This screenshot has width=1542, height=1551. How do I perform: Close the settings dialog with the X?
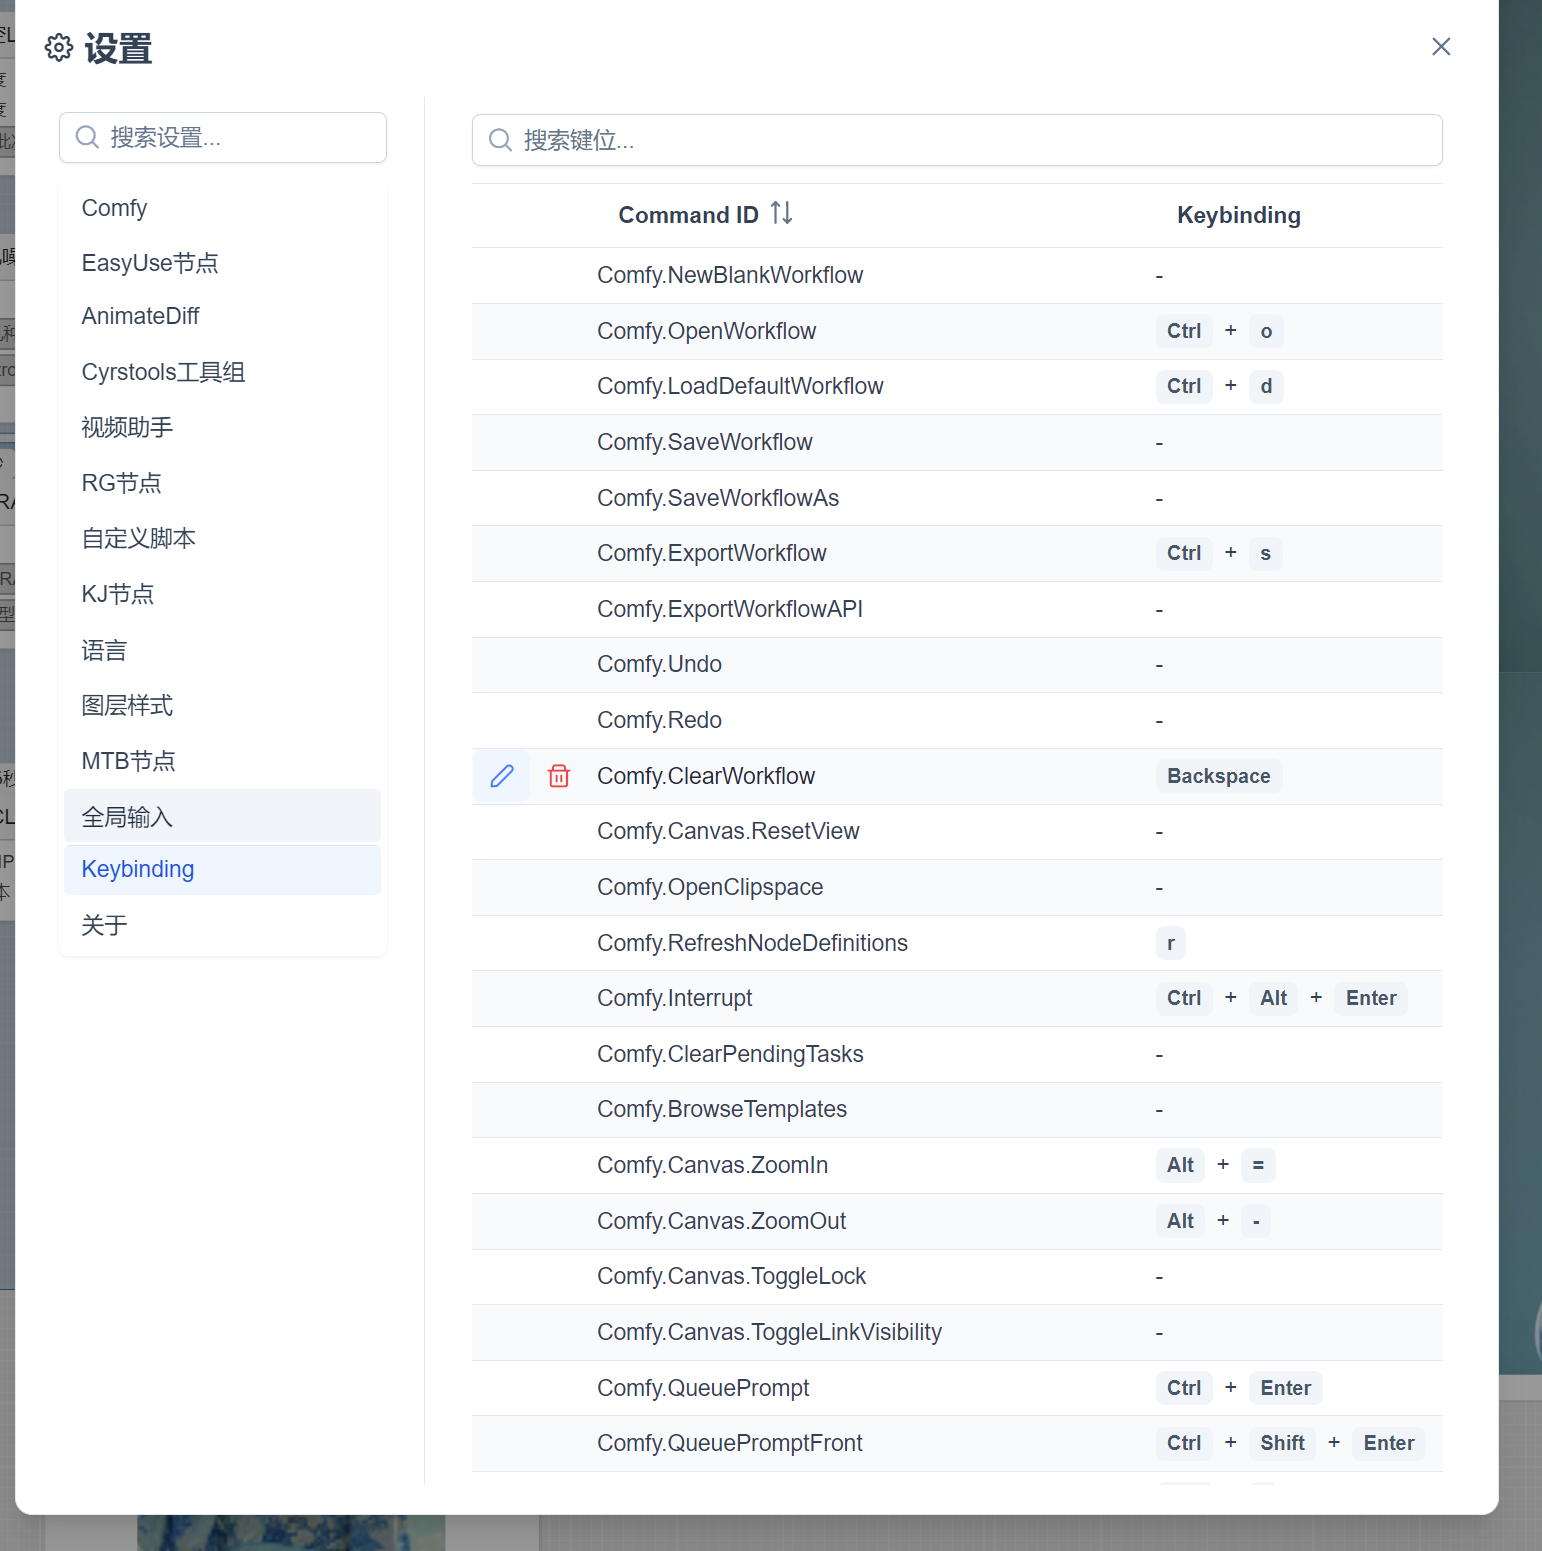tap(1441, 46)
